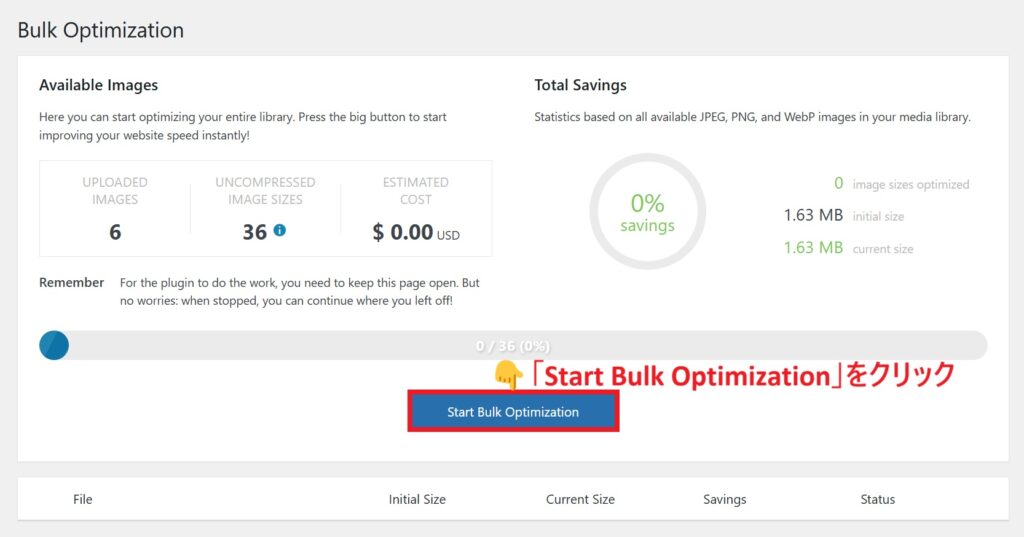This screenshot has width=1024, height=537.
Task: Click the 0% savings circular chart
Action: pyautogui.click(x=647, y=211)
